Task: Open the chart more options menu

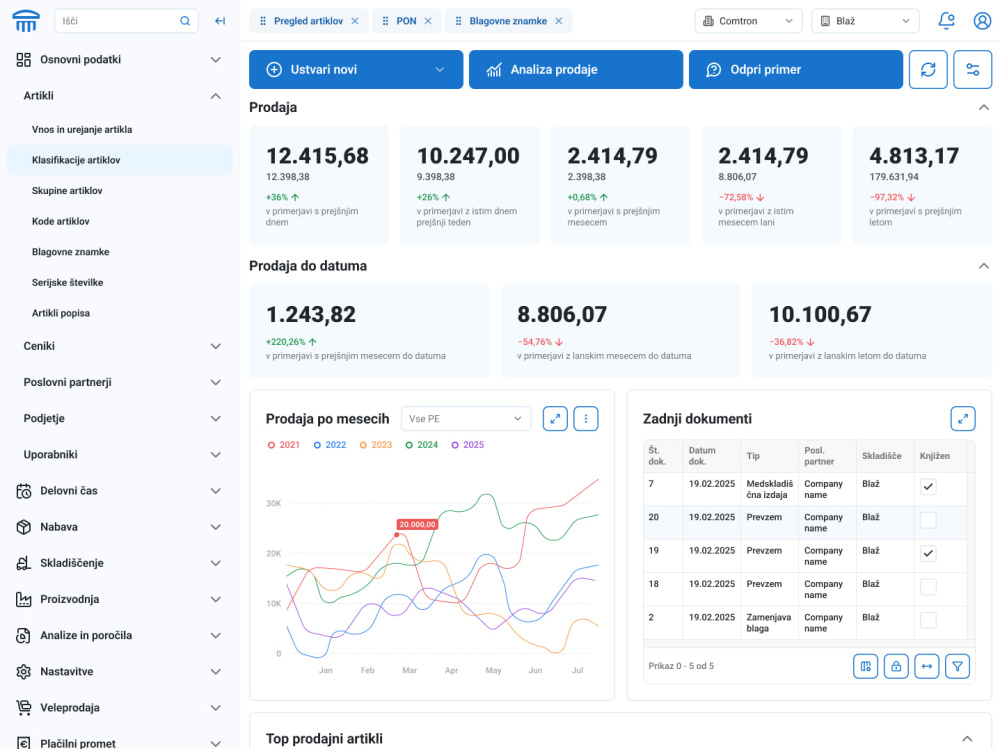Action: point(586,419)
